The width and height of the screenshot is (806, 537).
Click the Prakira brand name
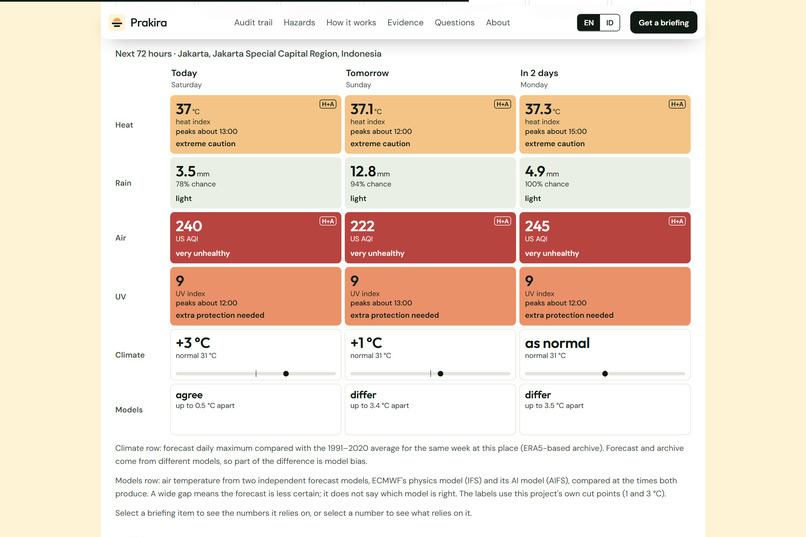tap(149, 23)
